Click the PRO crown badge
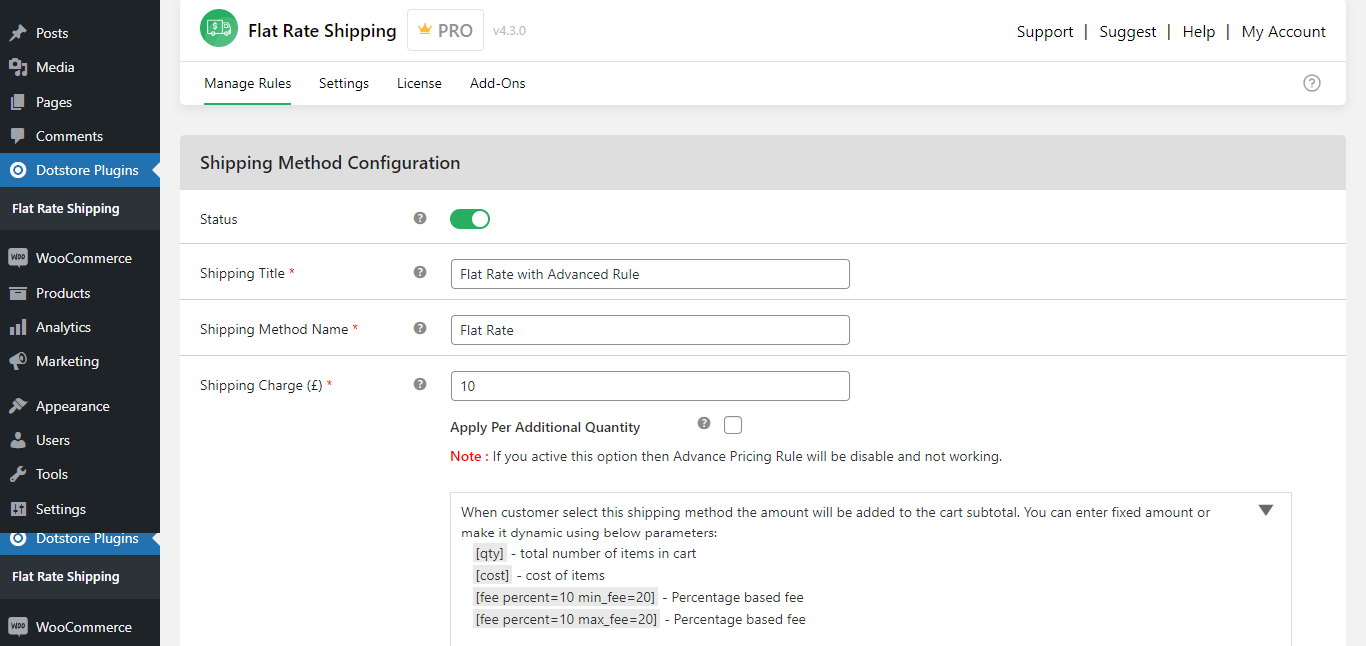 point(445,30)
